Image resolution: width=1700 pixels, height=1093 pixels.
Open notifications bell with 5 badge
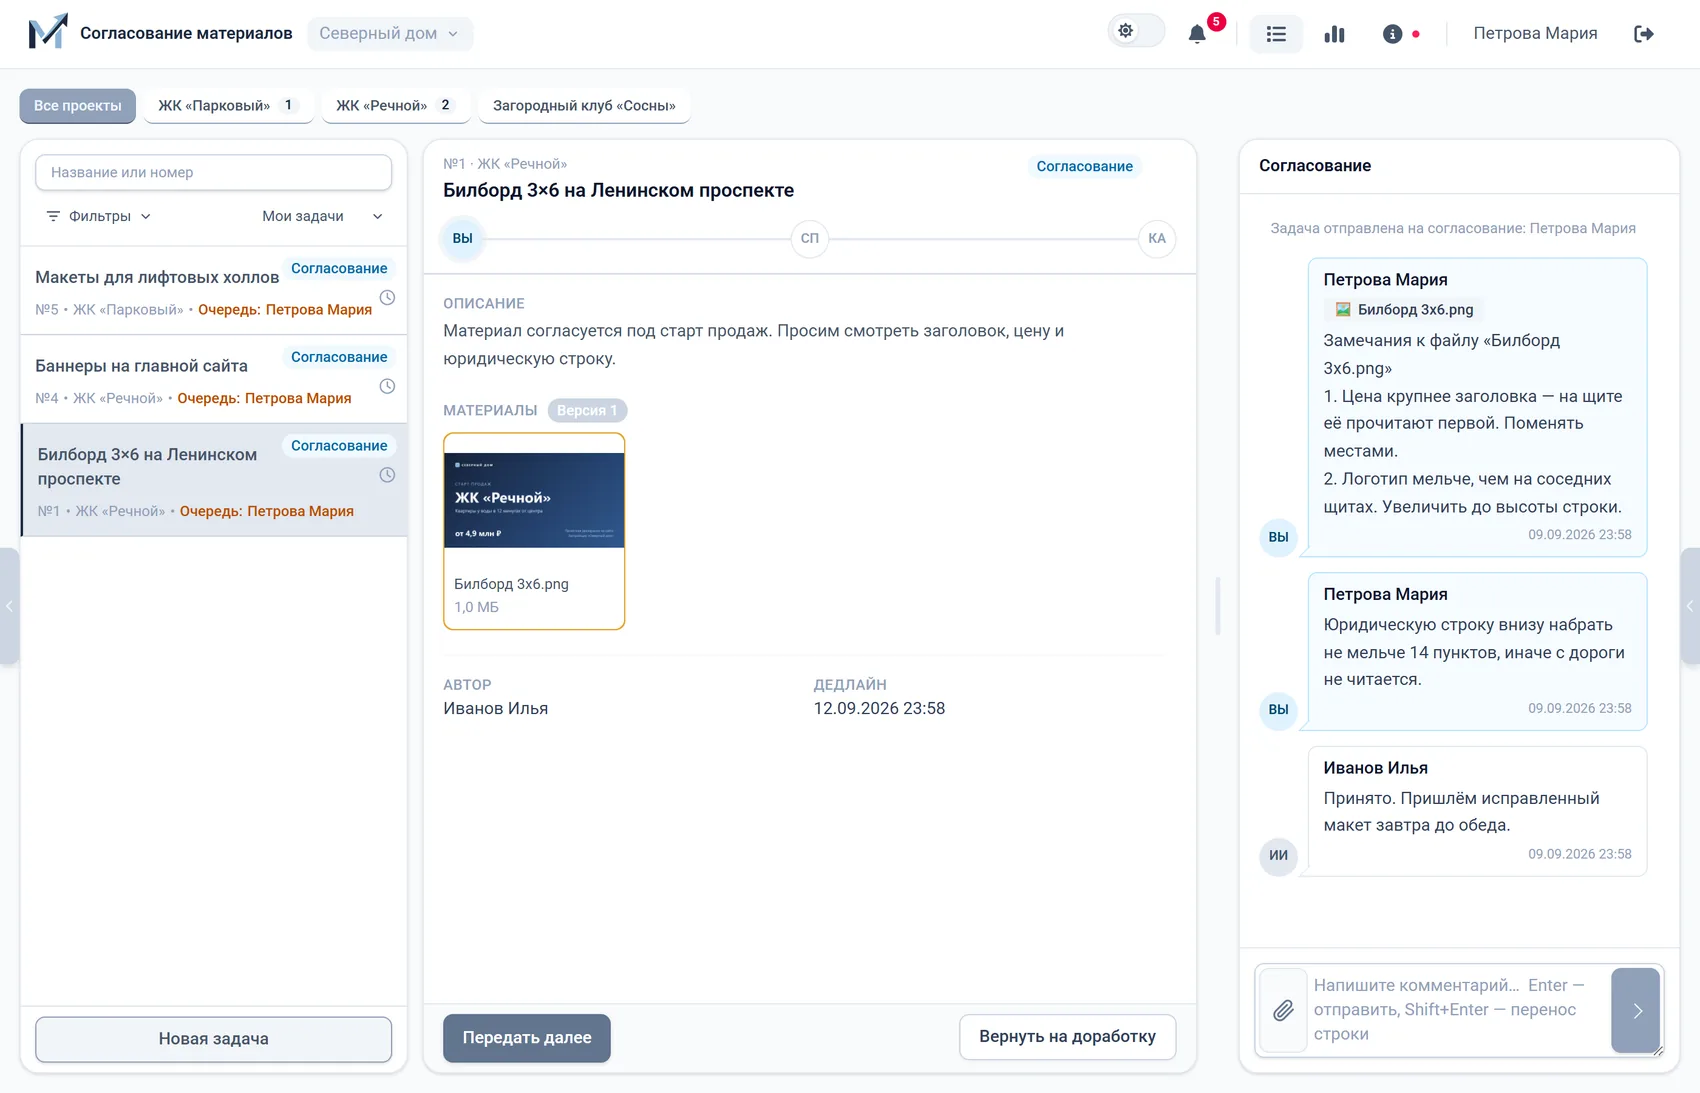tap(1197, 34)
